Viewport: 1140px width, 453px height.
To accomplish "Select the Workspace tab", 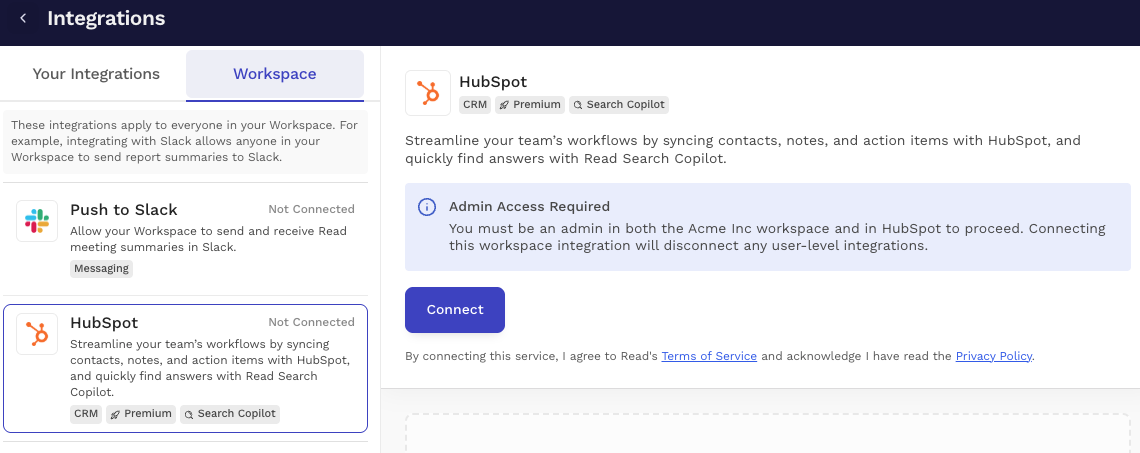I will (275, 75).
